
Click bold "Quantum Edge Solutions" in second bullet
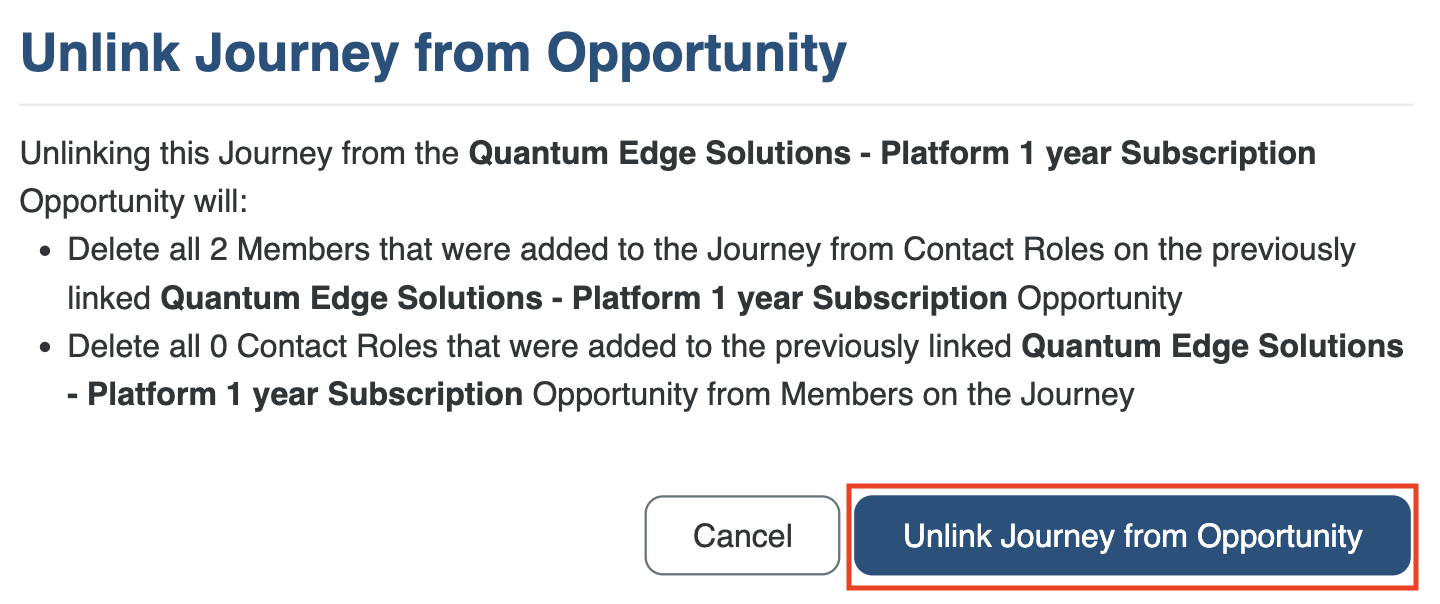(x=1211, y=346)
